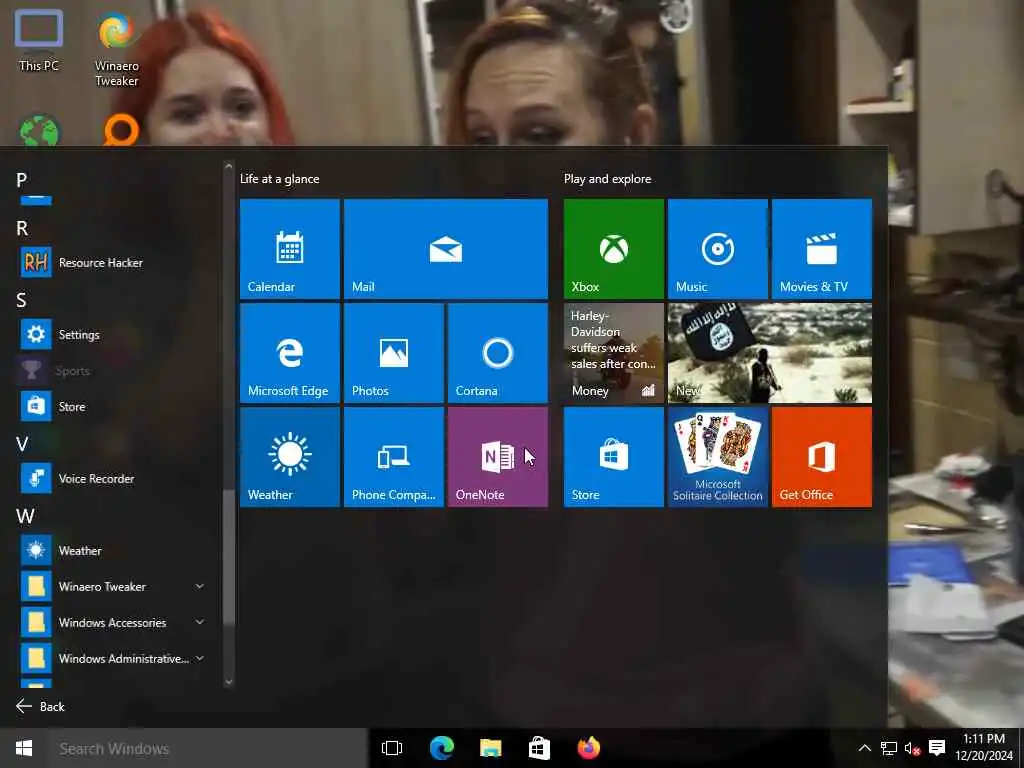Launch Microsoft Edge tile
Screen dimensions: 1024x768
coord(290,353)
